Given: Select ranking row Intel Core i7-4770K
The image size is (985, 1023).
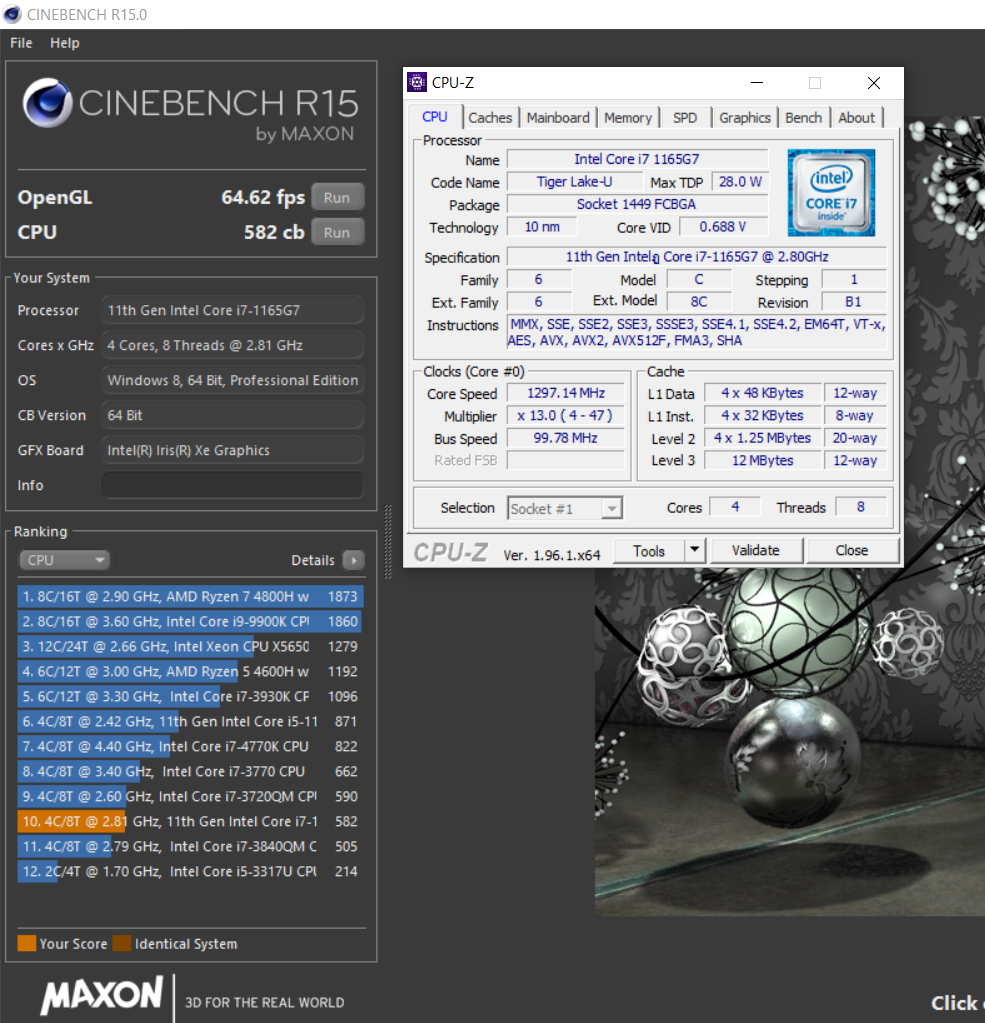Looking at the screenshot, I should point(190,746).
